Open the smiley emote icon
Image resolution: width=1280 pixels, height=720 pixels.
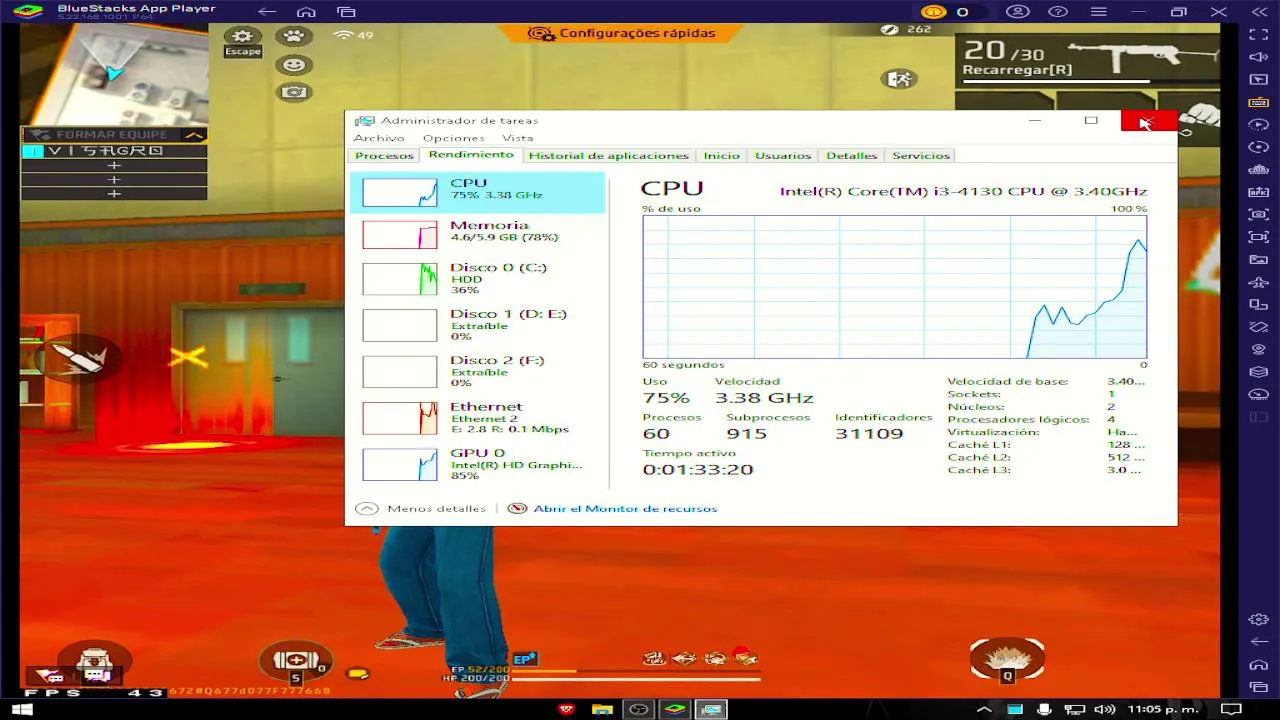[293, 64]
